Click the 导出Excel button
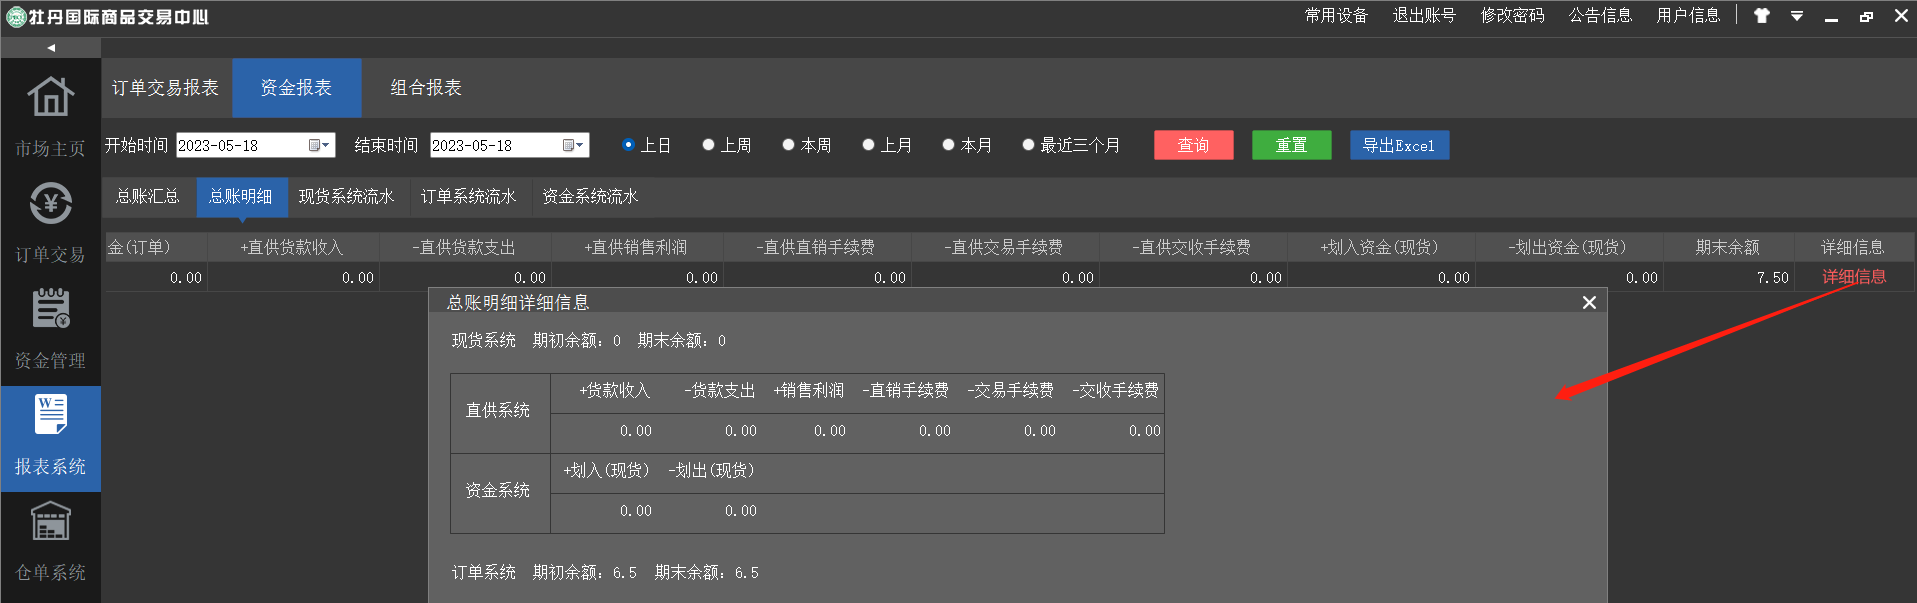The height and width of the screenshot is (603, 1917). [x=1398, y=146]
